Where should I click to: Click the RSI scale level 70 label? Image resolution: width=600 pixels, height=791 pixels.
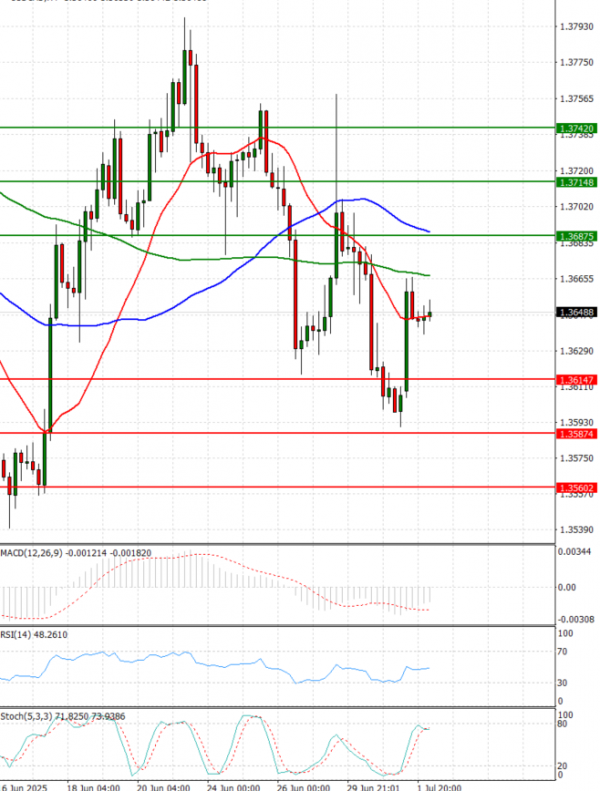tap(563, 652)
